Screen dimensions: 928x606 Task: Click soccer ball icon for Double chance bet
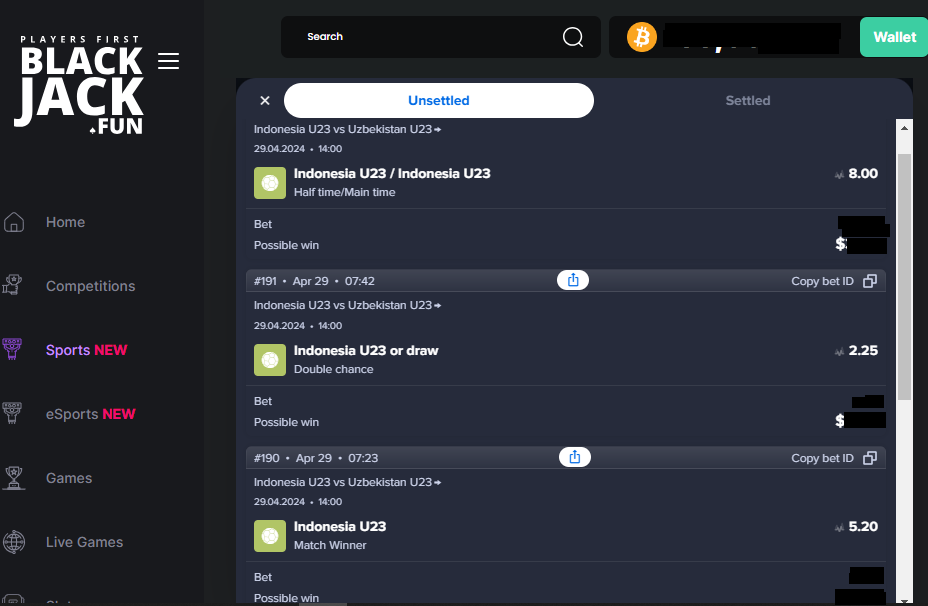tap(270, 360)
